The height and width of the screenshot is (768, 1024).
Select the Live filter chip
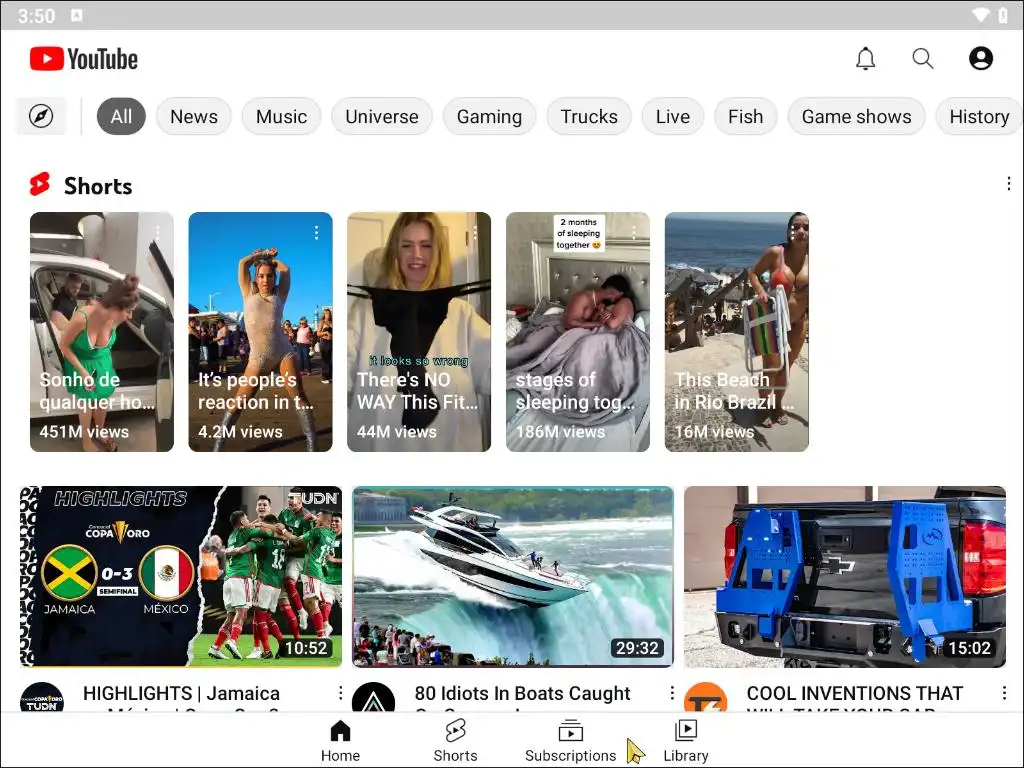pos(673,116)
